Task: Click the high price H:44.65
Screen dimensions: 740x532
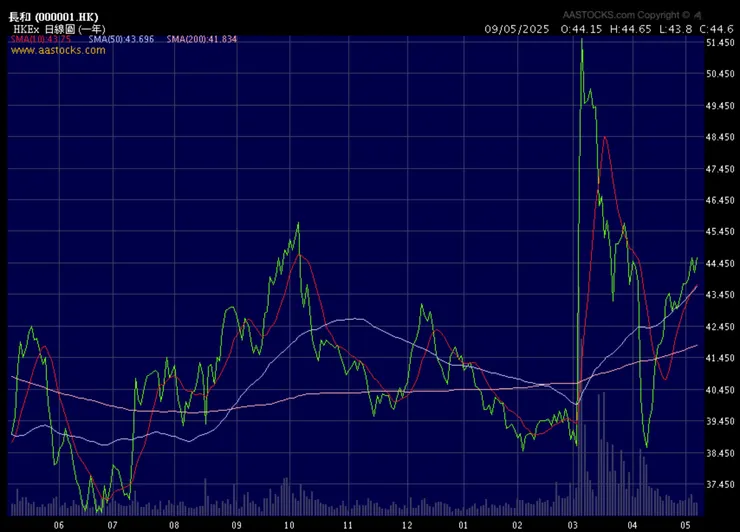Action: (x=631, y=29)
